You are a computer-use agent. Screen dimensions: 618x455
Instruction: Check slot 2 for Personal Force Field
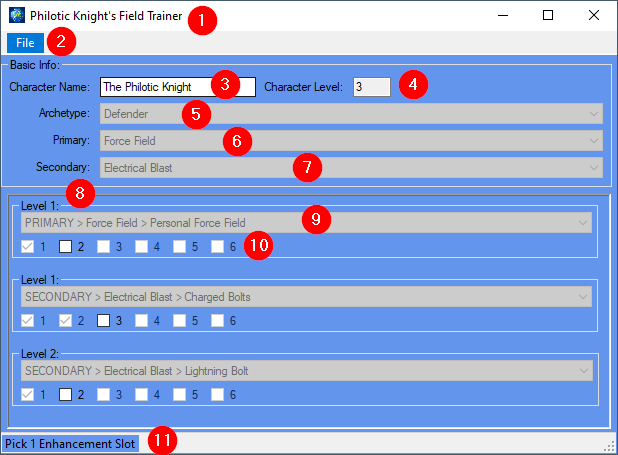[x=65, y=247]
